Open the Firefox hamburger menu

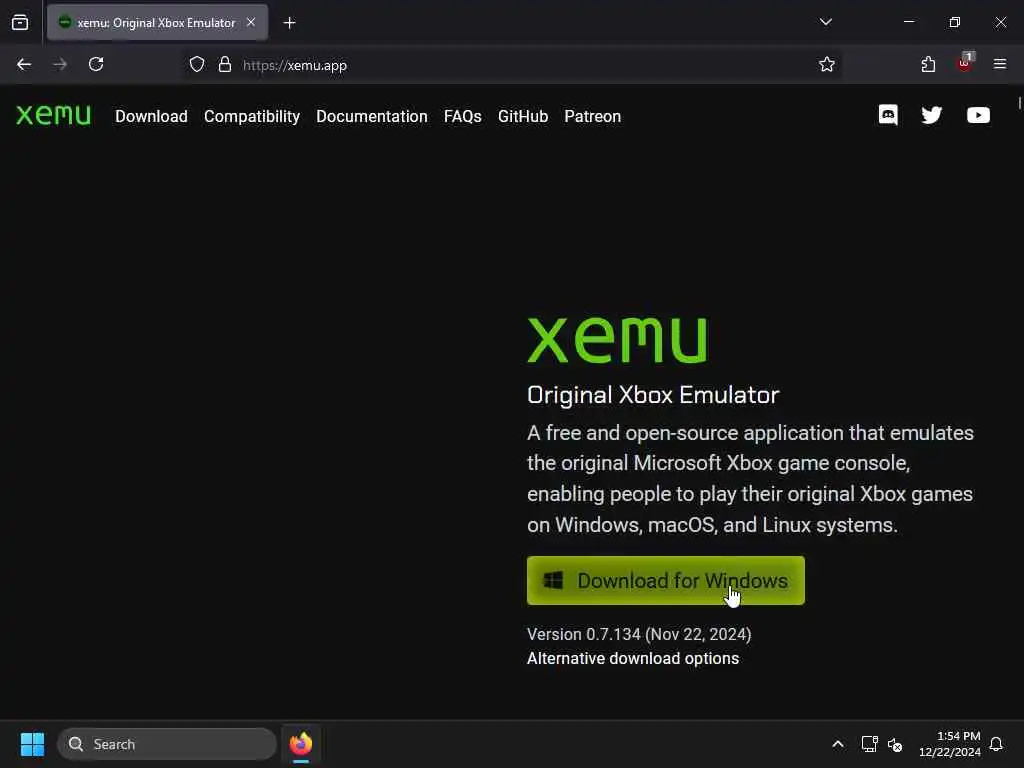tap(1000, 65)
